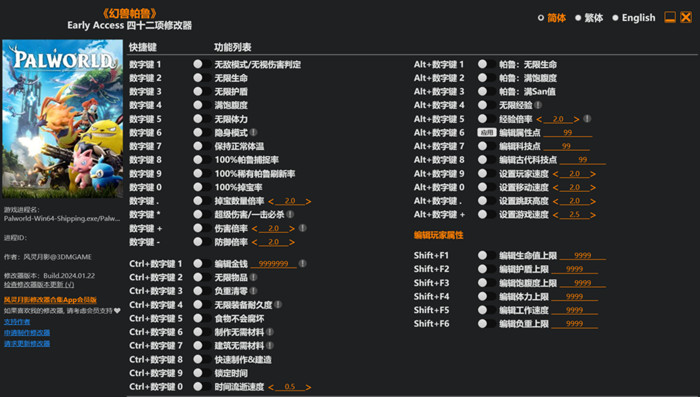
Task: Increase 掉宝数量倍率 with right arrow
Action: point(308,201)
